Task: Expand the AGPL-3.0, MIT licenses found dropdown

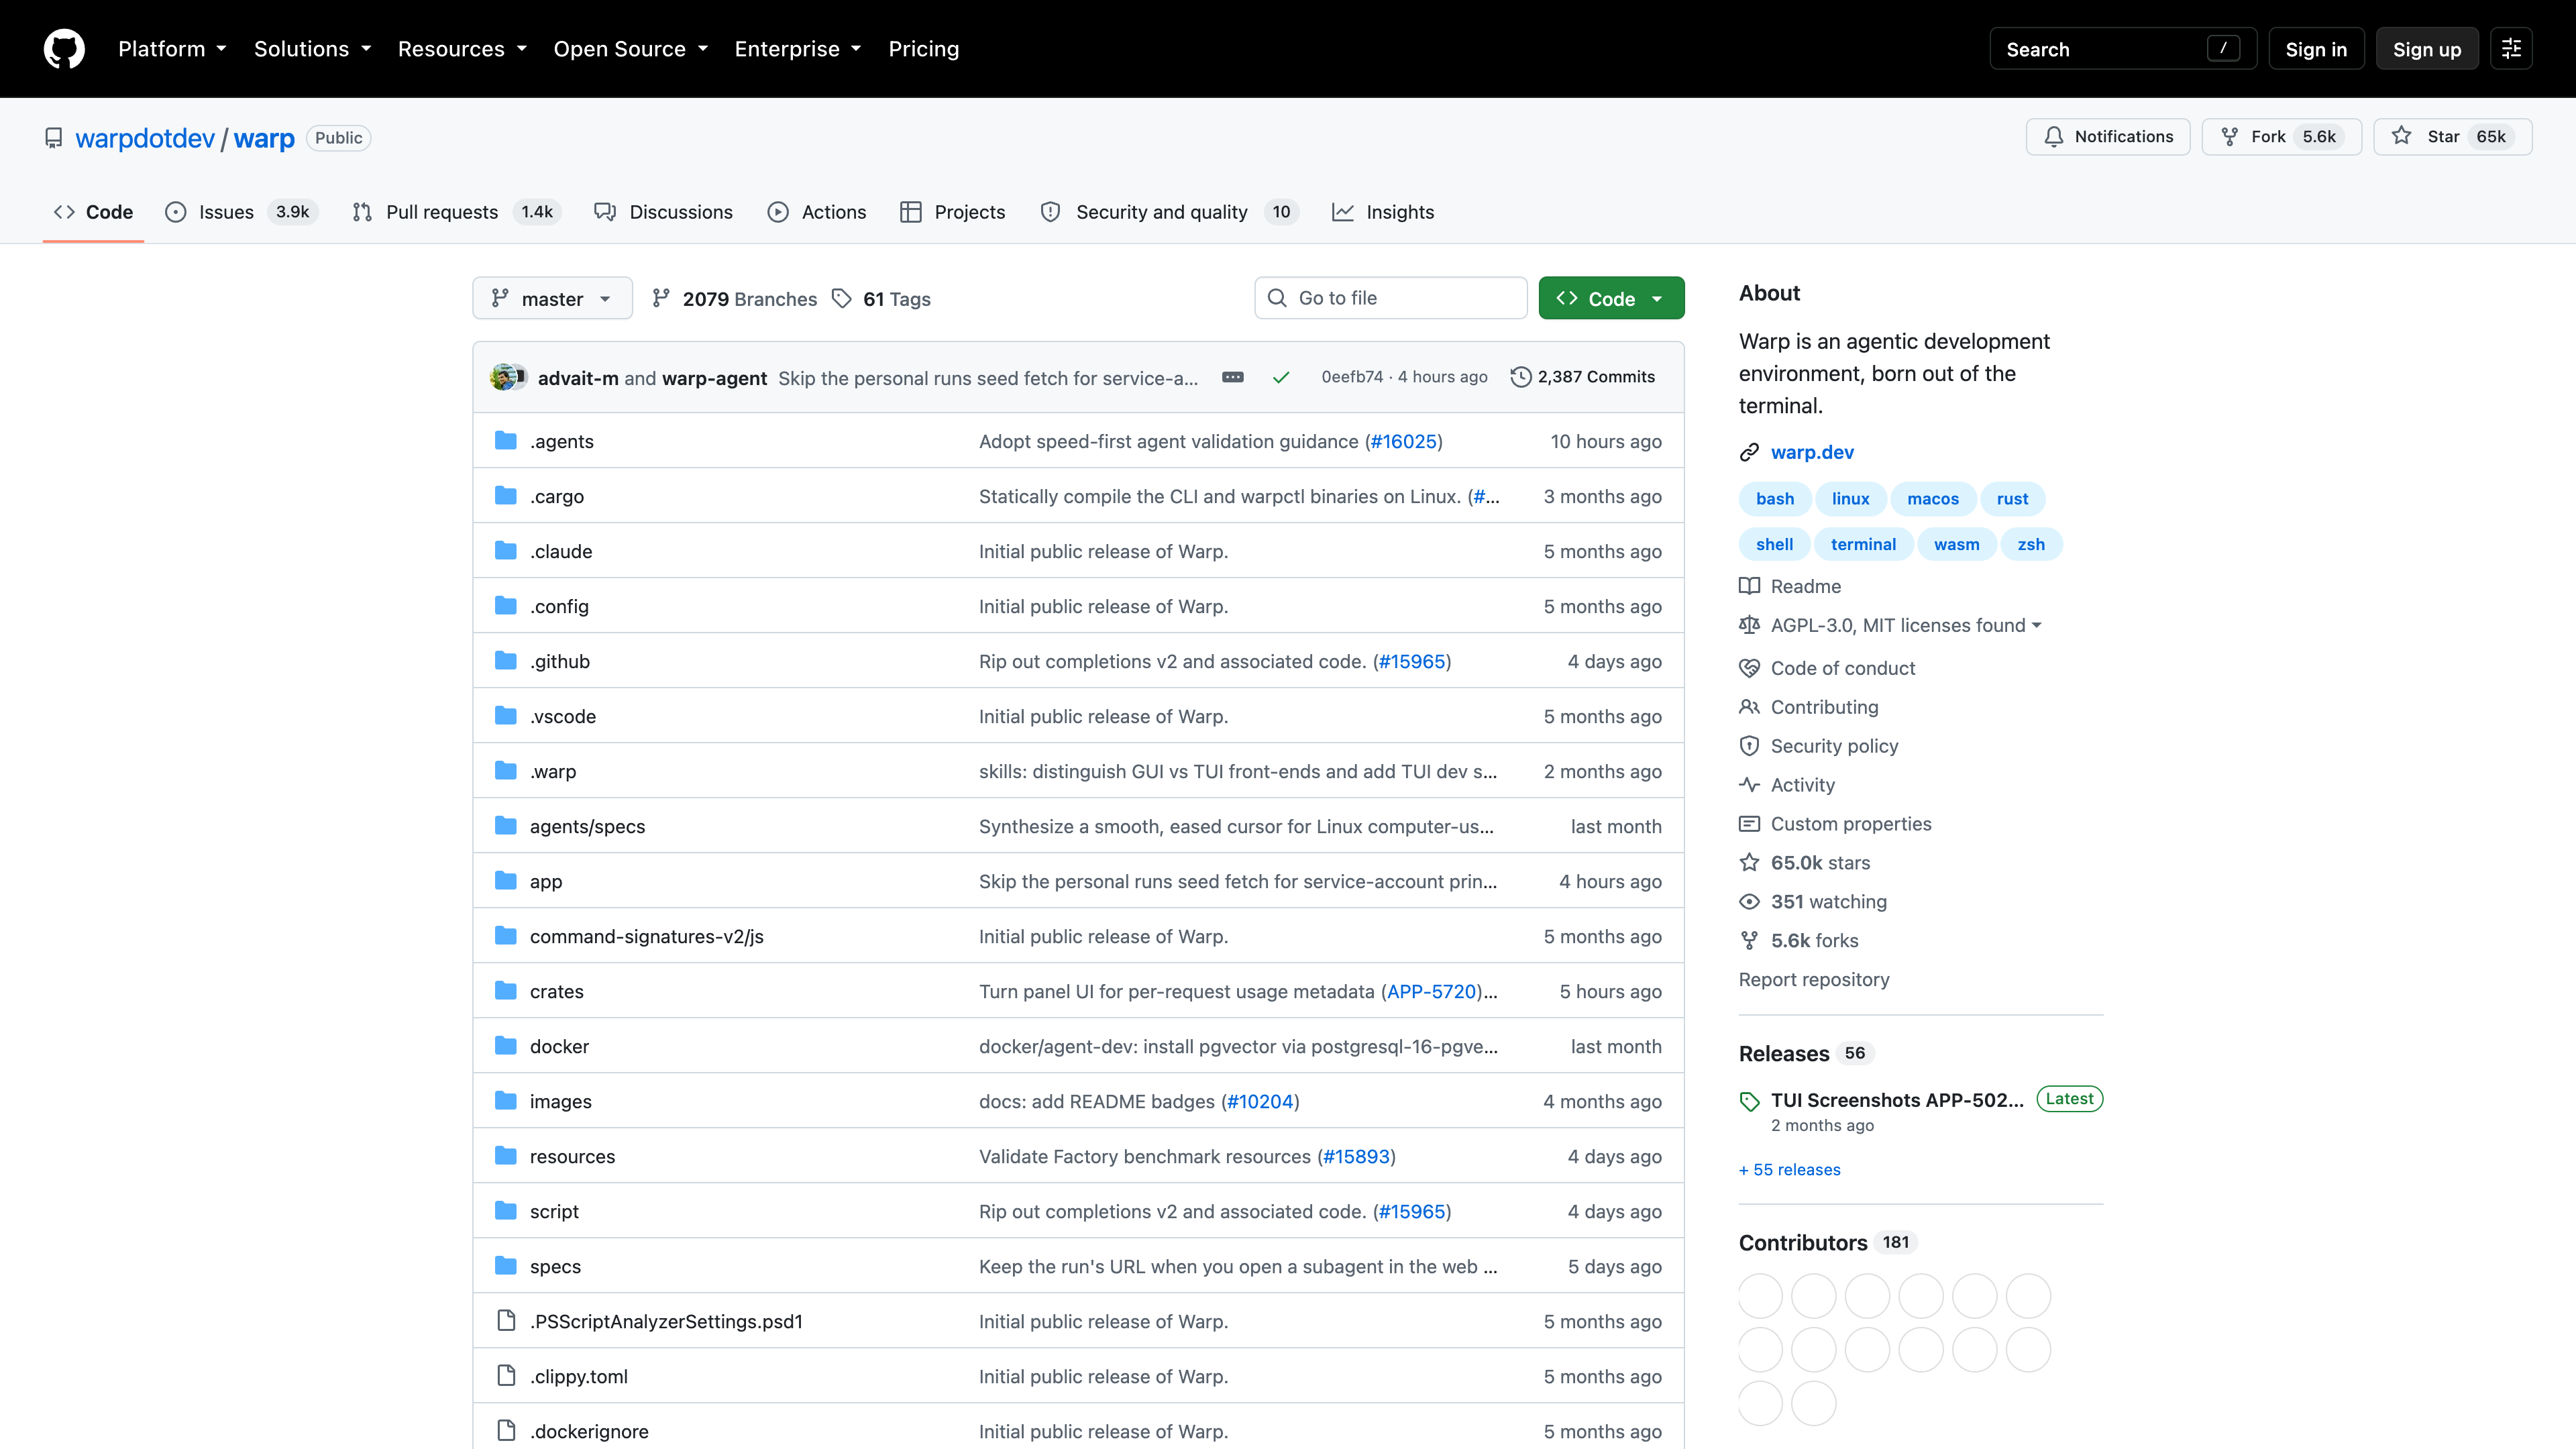Action: coord(1906,625)
